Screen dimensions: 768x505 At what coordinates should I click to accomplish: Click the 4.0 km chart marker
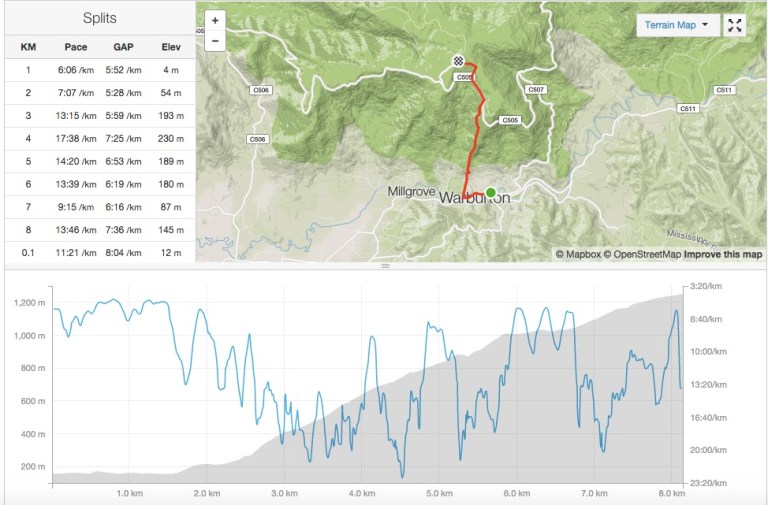tap(362, 493)
